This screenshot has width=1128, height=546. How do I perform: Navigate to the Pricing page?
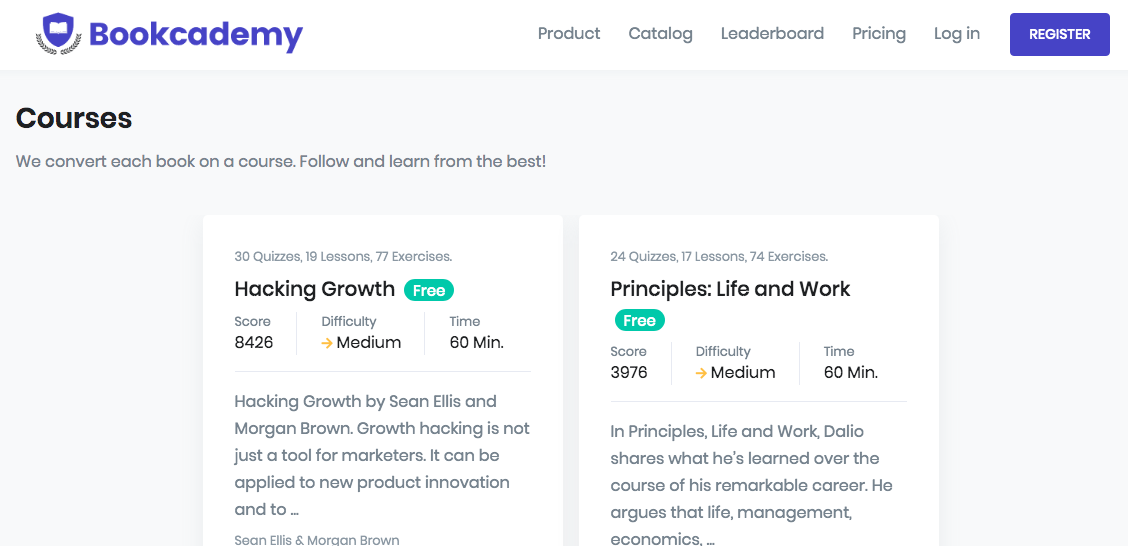point(879,34)
